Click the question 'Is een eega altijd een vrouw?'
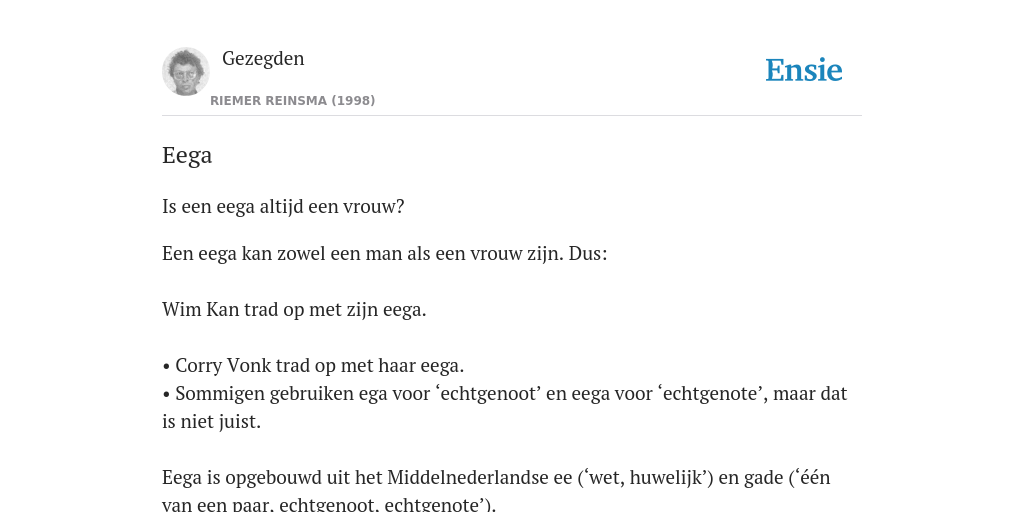This screenshot has width=1024, height=512. 283,206
